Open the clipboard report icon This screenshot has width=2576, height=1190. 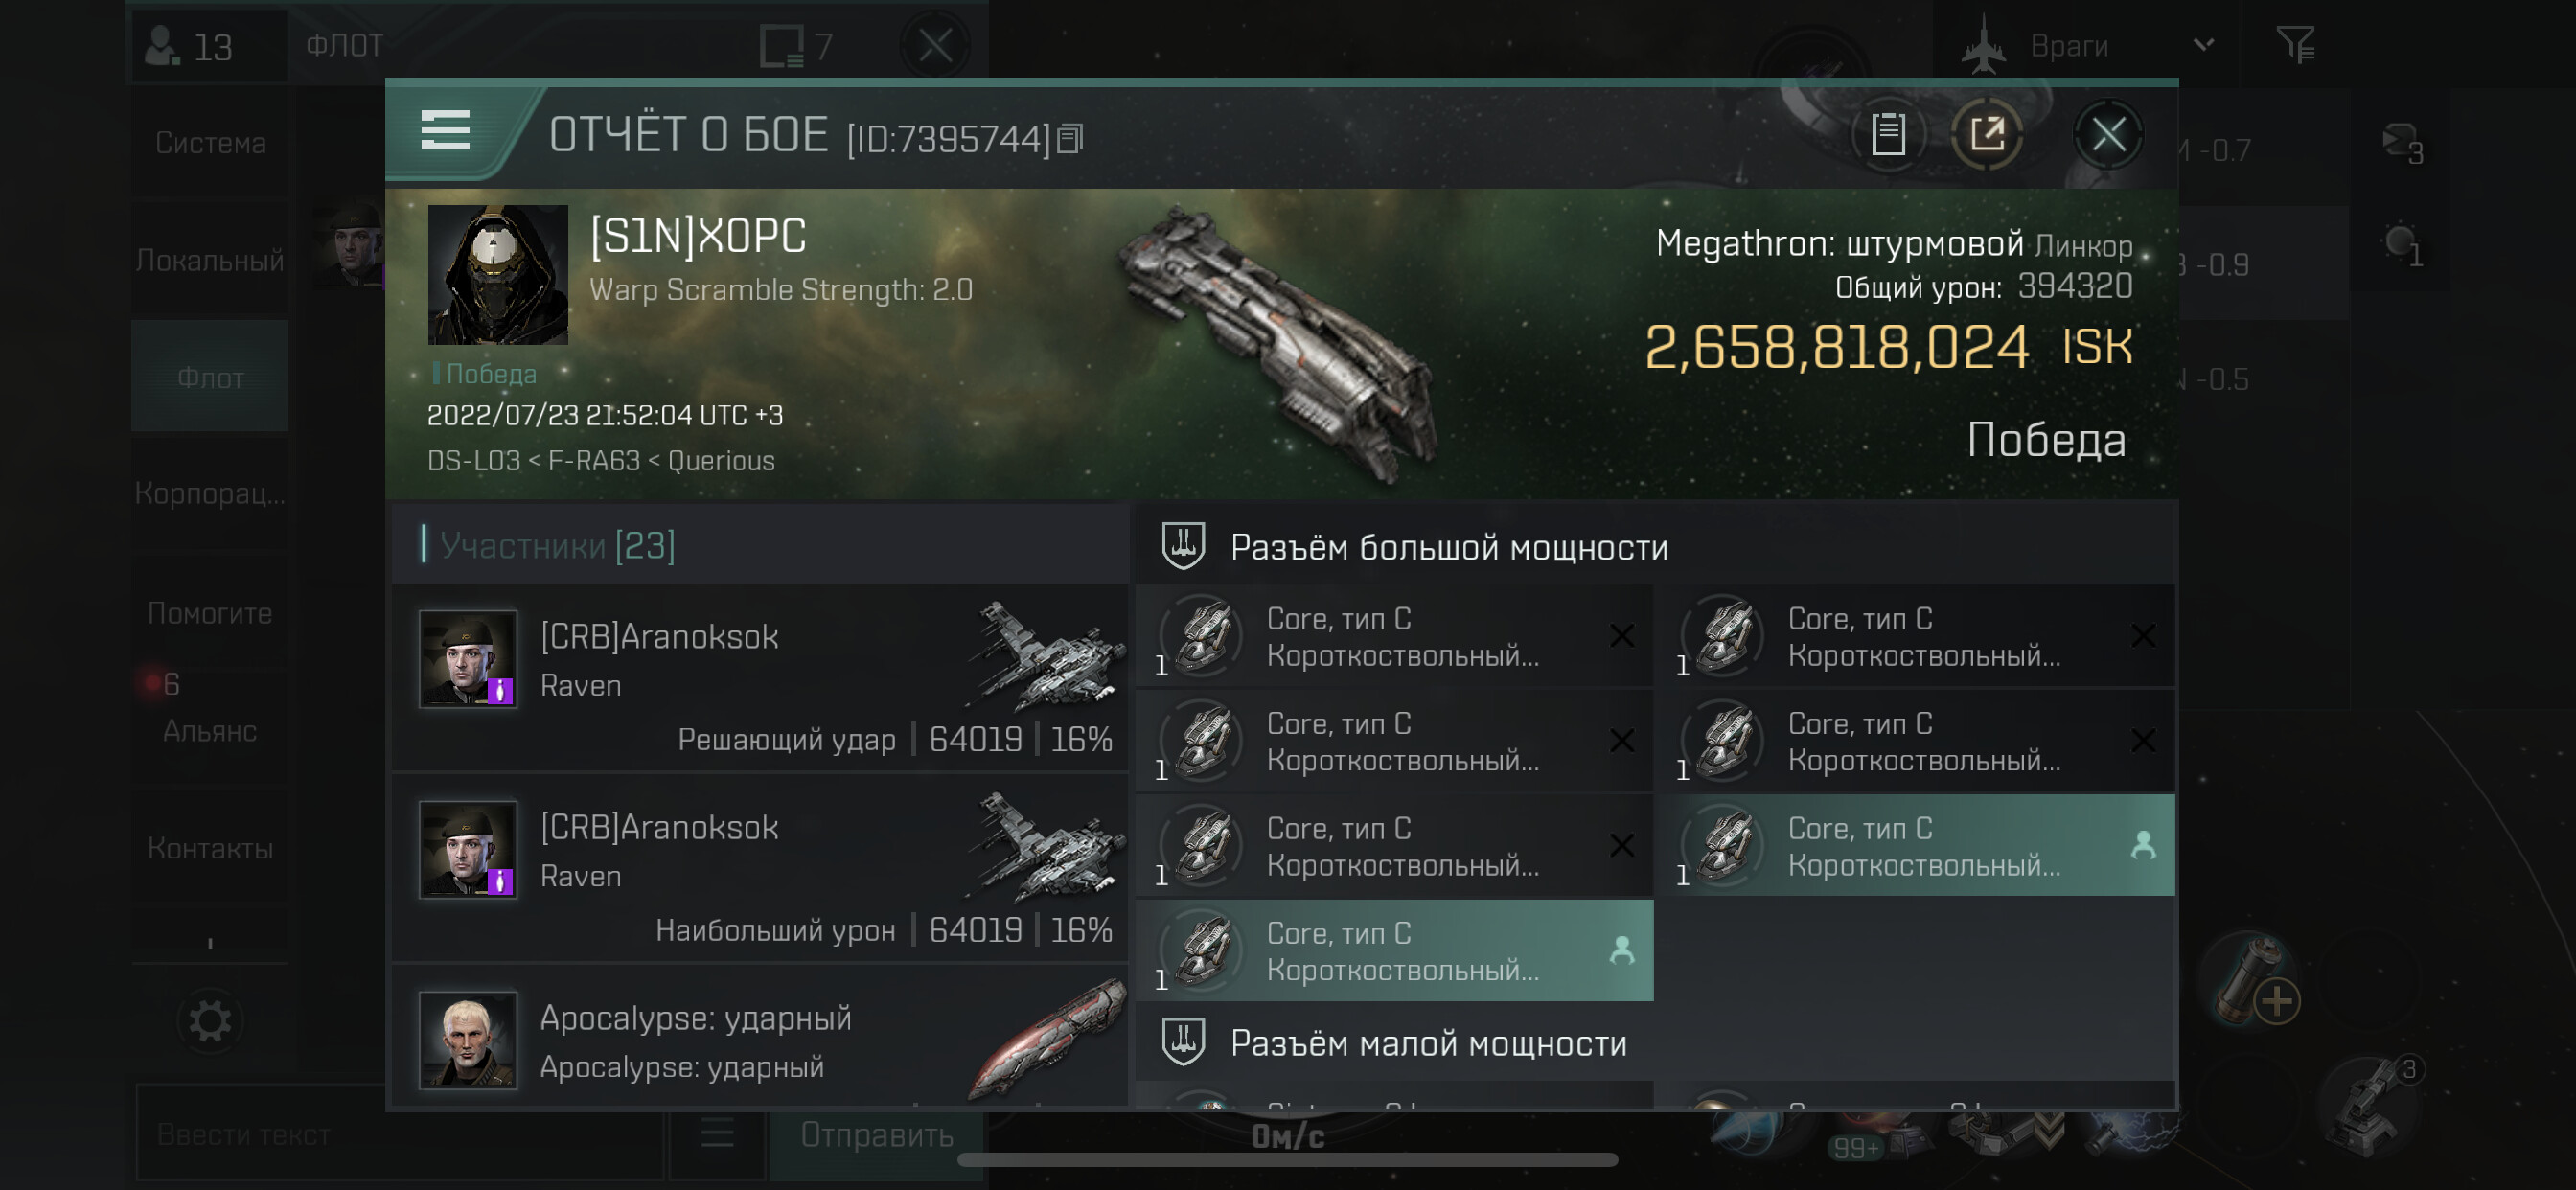pyautogui.click(x=1887, y=134)
